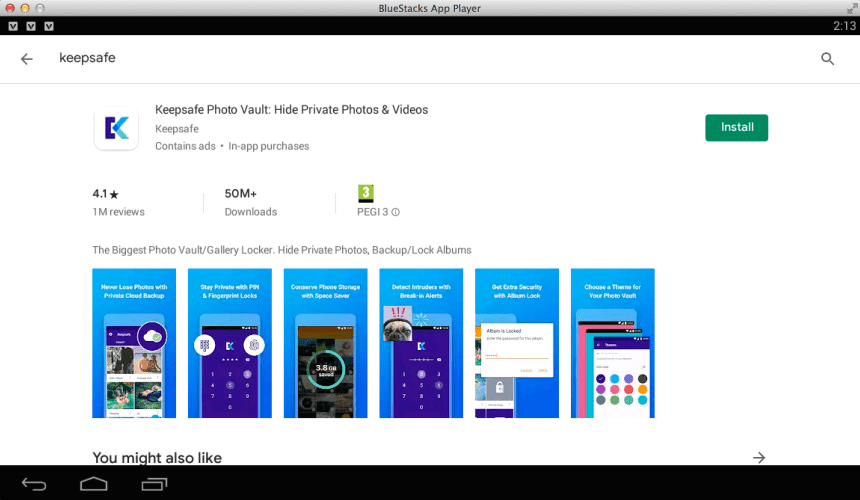Open the Keepsafe developer link
This screenshot has width=860, height=500.
(x=177, y=129)
